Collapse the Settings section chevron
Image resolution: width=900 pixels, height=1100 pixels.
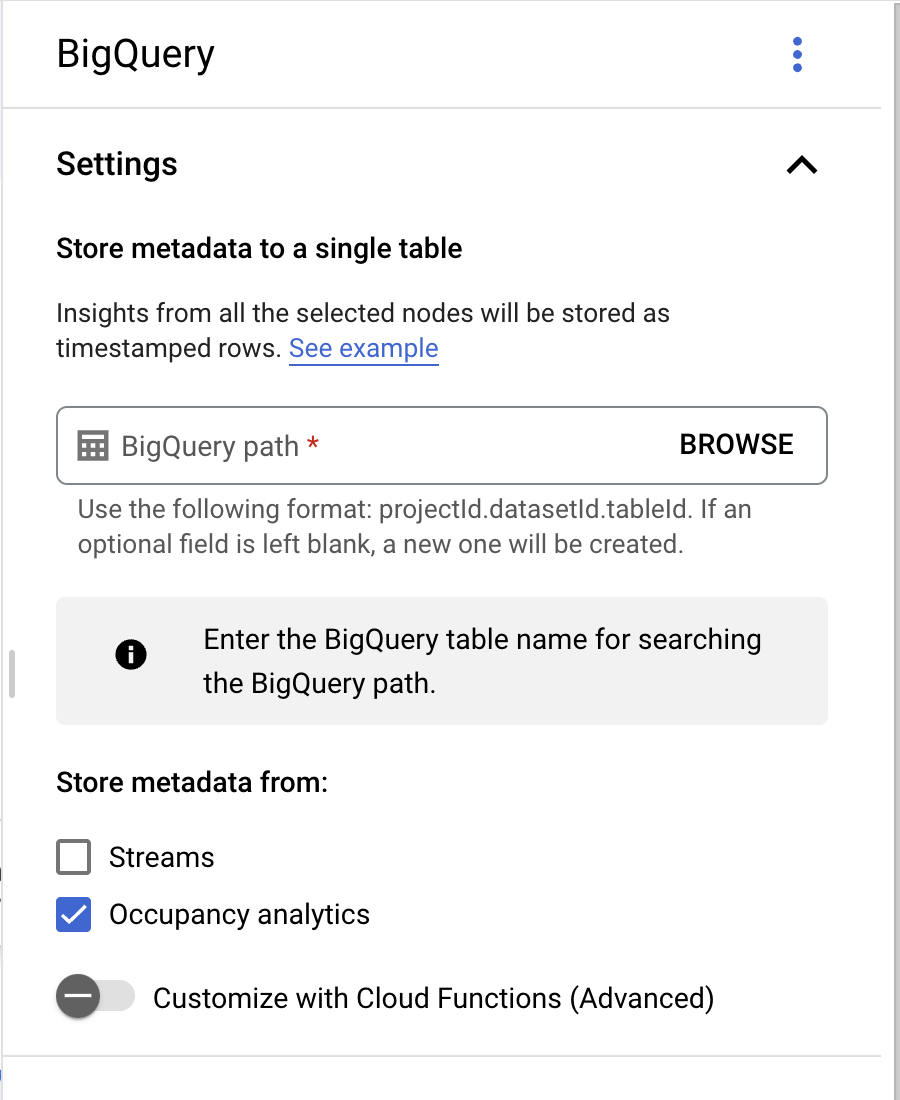[802, 165]
